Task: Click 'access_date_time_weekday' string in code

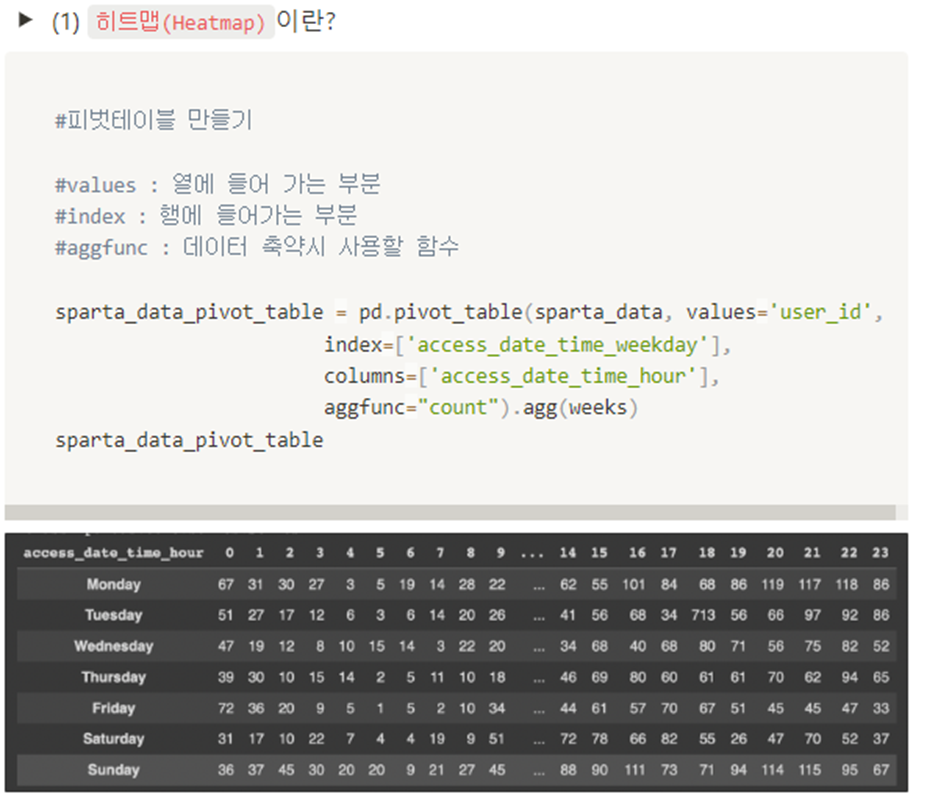Action: pyautogui.click(x=556, y=345)
